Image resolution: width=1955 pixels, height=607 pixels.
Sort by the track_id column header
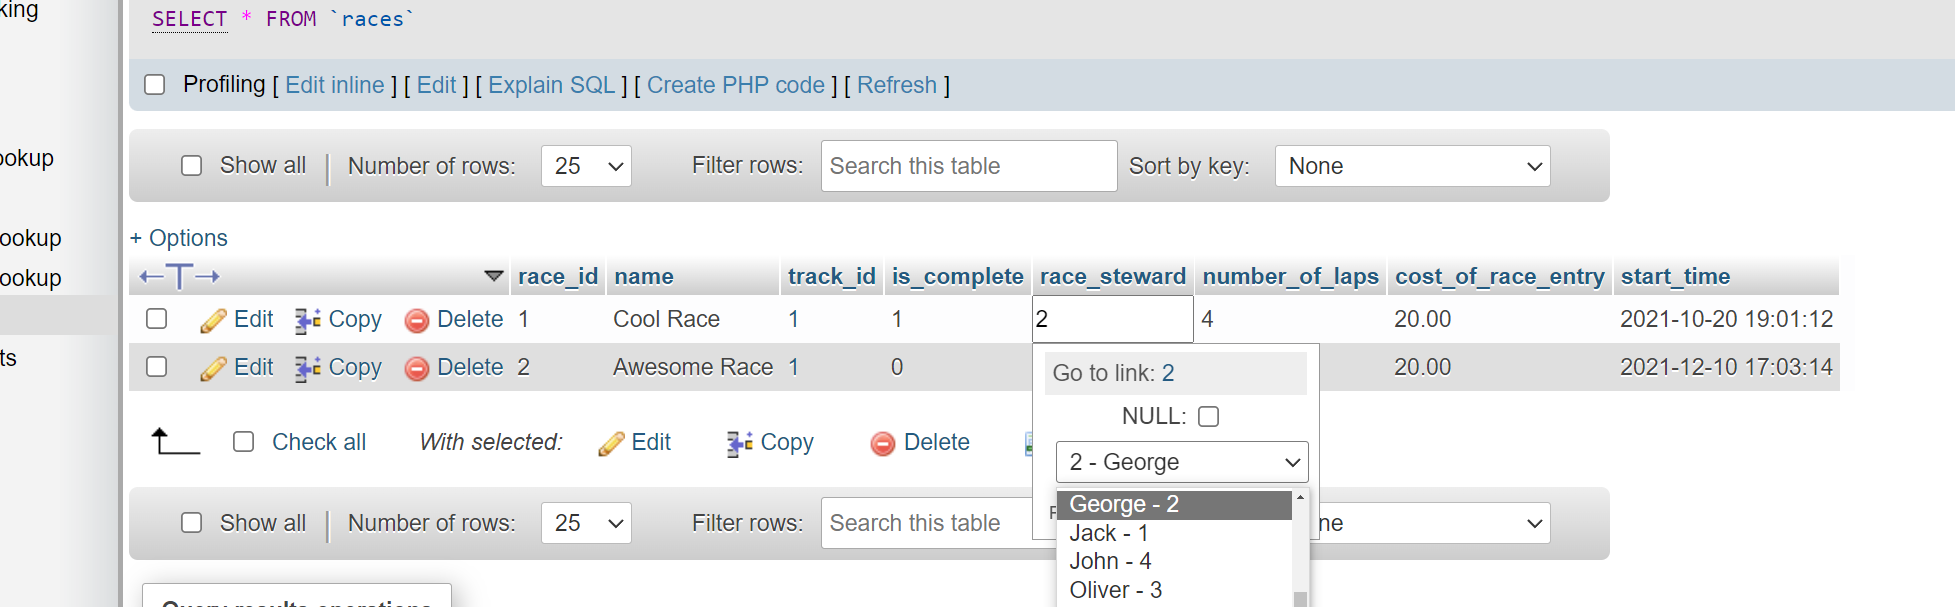tap(832, 276)
